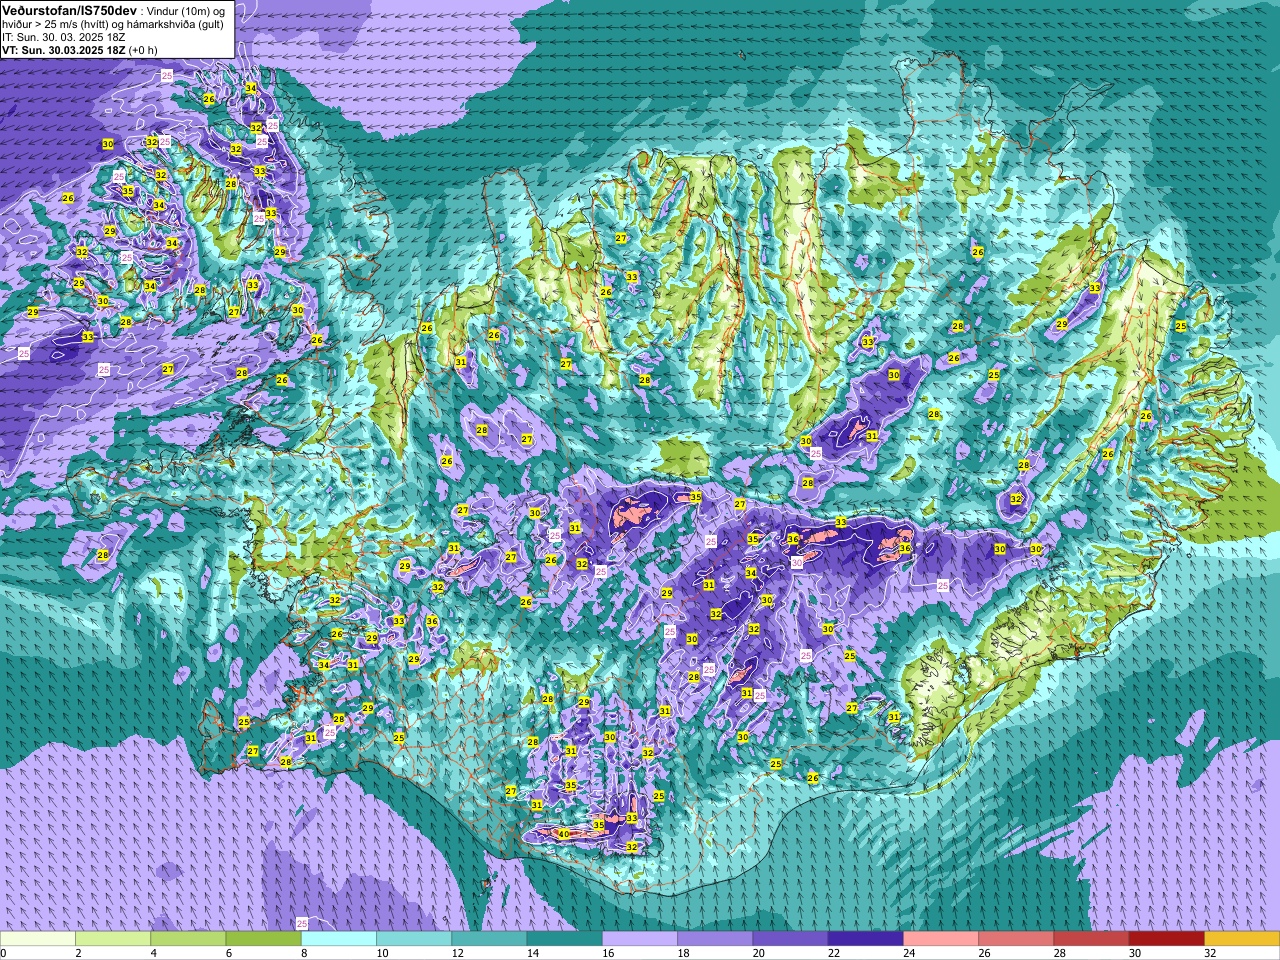Image resolution: width=1280 pixels, height=960 pixels.
Task: Pick the 16–18 m/s light lavender legend swatch
Action: pyautogui.click(x=640, y=939)
